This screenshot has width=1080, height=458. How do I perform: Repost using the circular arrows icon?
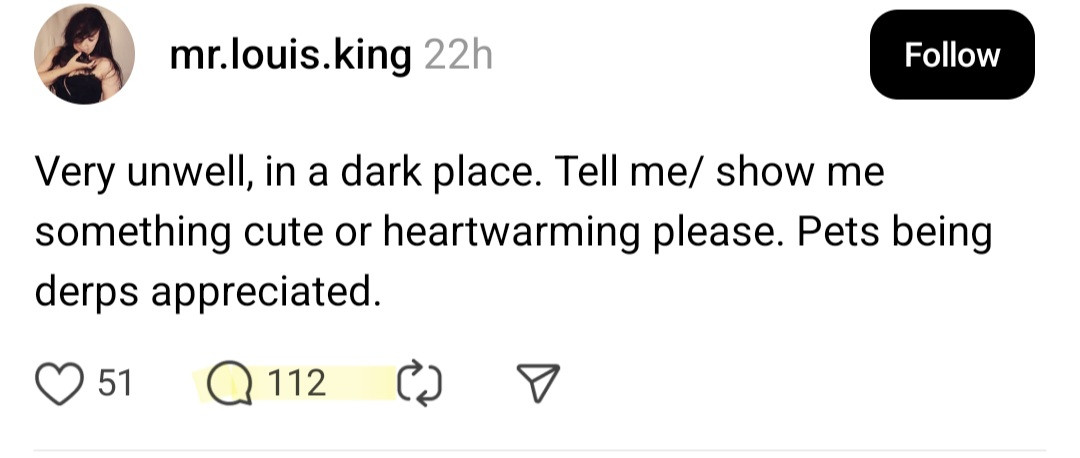420,384
